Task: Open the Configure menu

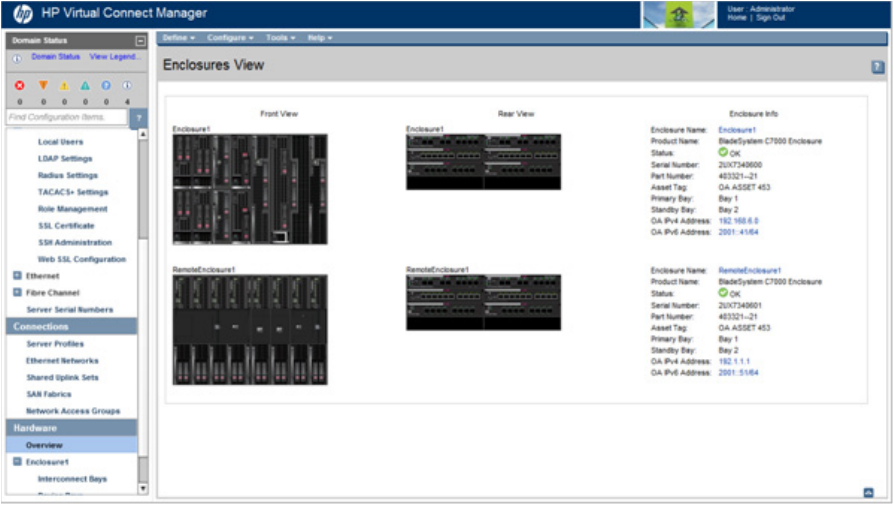Action: point(230,38)
